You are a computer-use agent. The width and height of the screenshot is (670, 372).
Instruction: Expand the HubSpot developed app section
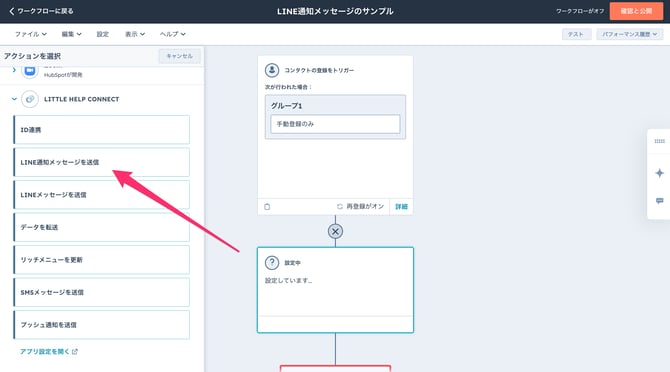tap(14, 70)
